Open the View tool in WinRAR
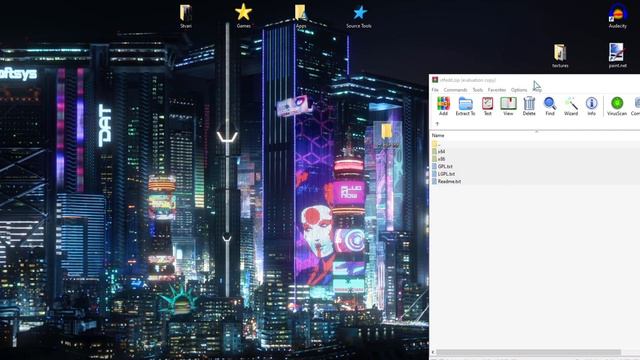The width and height of the screenshot is (640, 360). click(x=508, y=106)
